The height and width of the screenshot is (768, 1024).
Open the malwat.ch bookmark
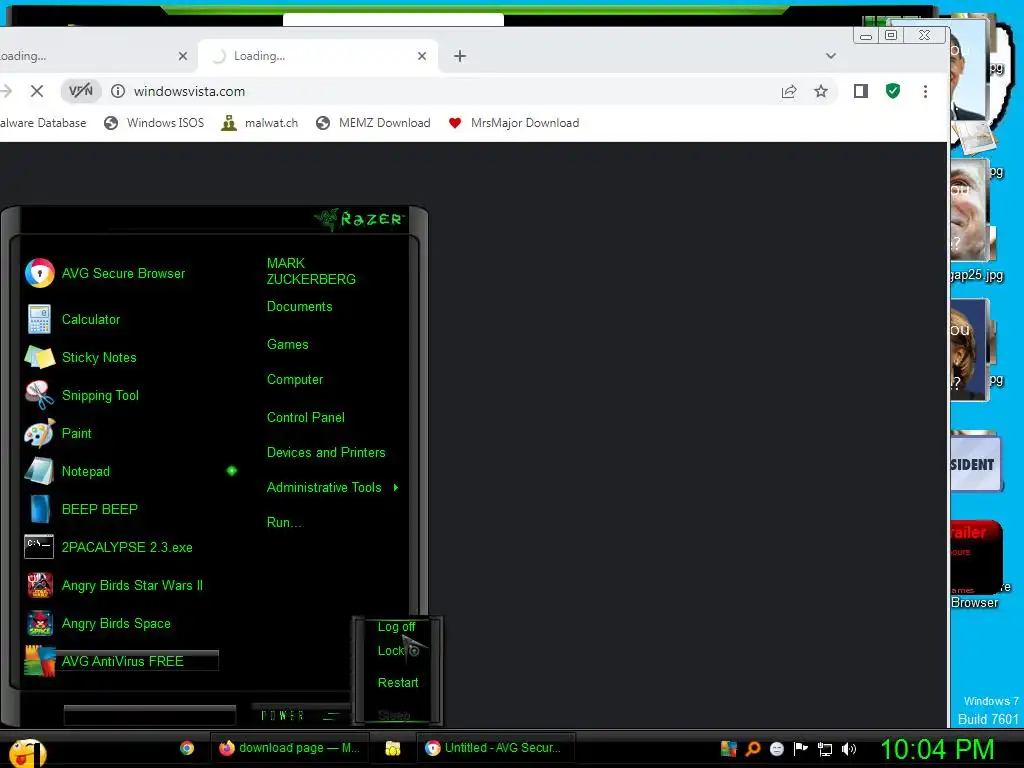pyautogui.click(x=260, y=123)
